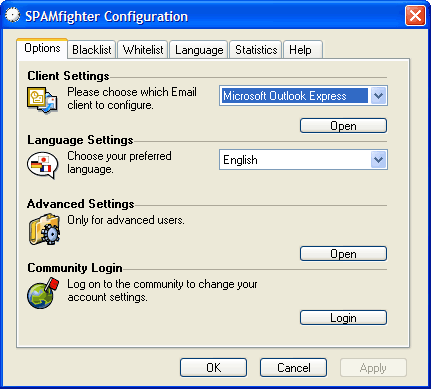431x389 pixels.
Task: Click the 'Language Settings' heading
Action: [80, 140]
